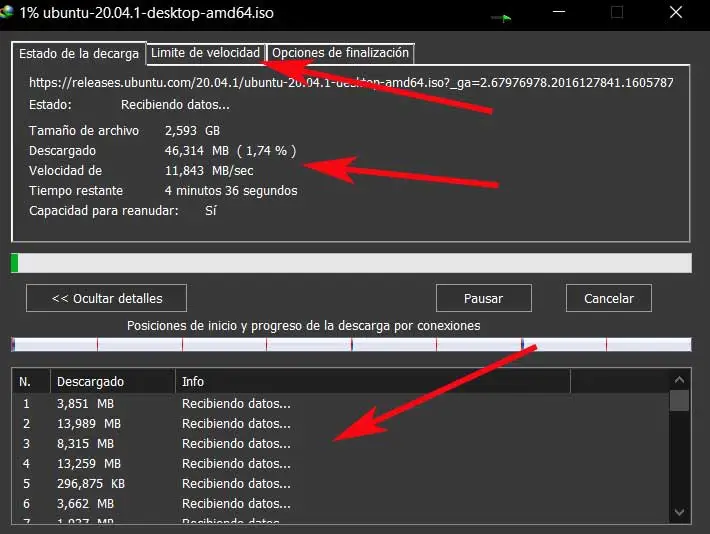Click the N. column header
The width and height of the screenshot is (710, 534).
click(x=31, y=381)
